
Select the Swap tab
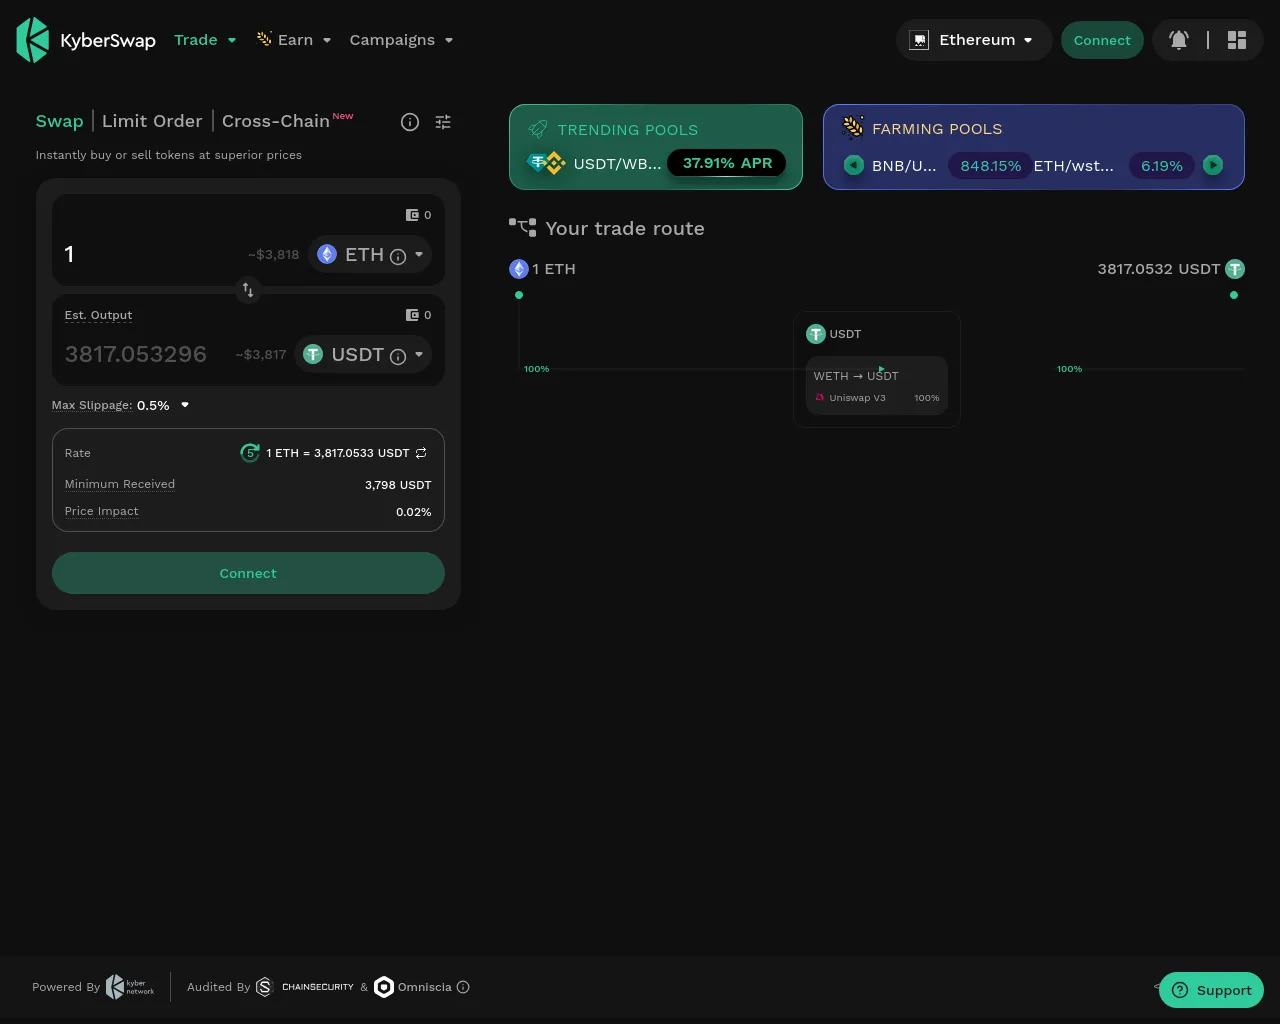click(x=59, y=121)
